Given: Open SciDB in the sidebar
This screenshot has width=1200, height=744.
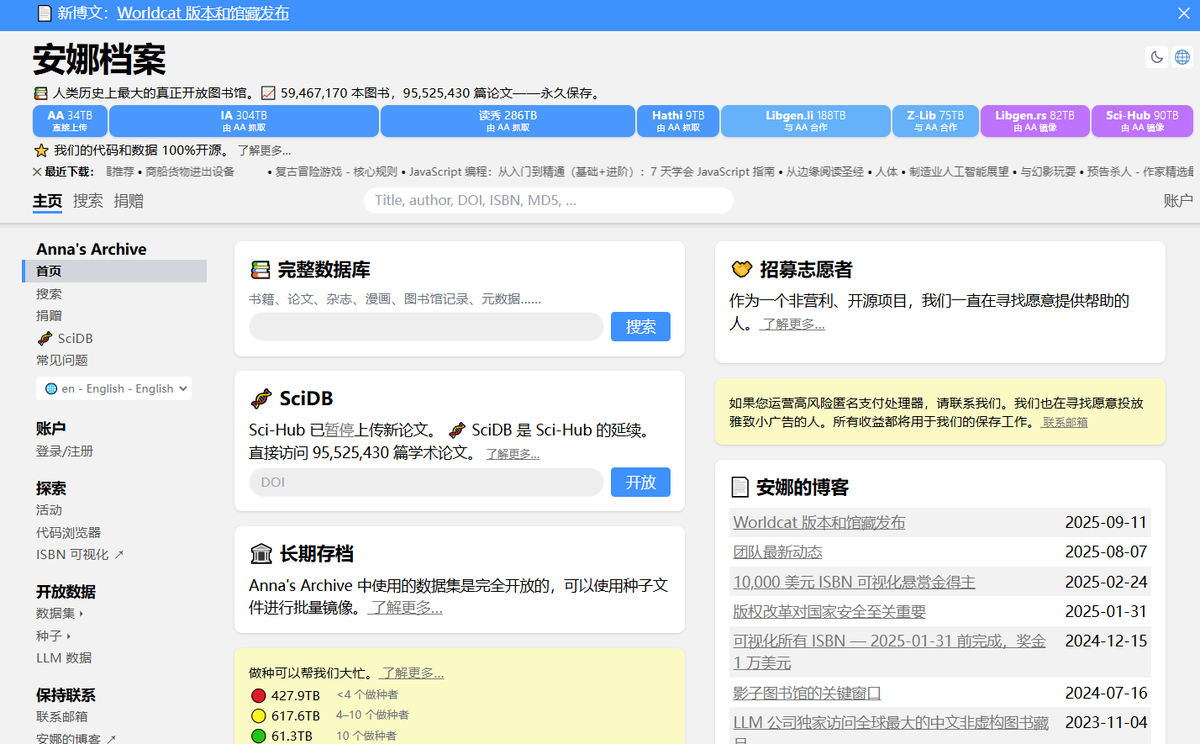Looking at the screenshot, I should 65,338.
